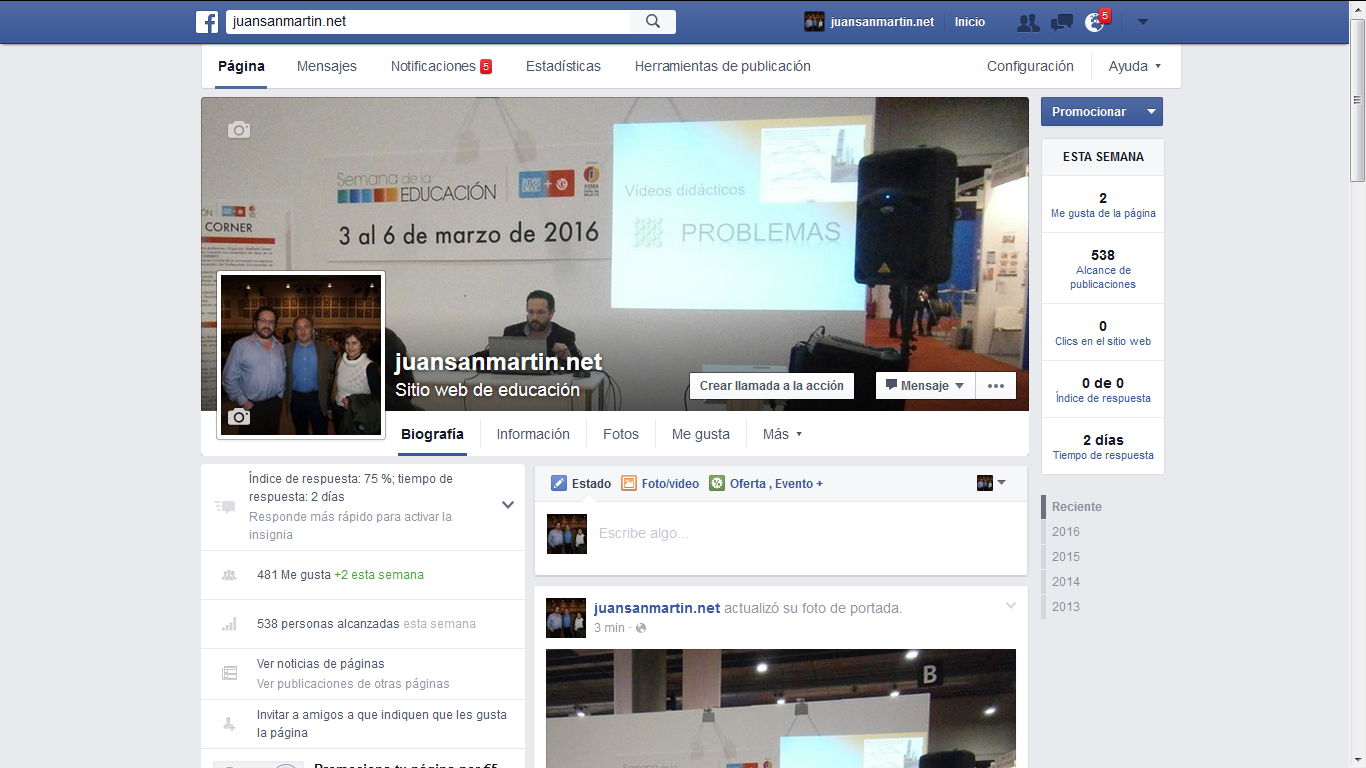The width and height of the screenshot is (1366, 768).
Task: Expand the response rate chevron
Action: click(508, 505)
